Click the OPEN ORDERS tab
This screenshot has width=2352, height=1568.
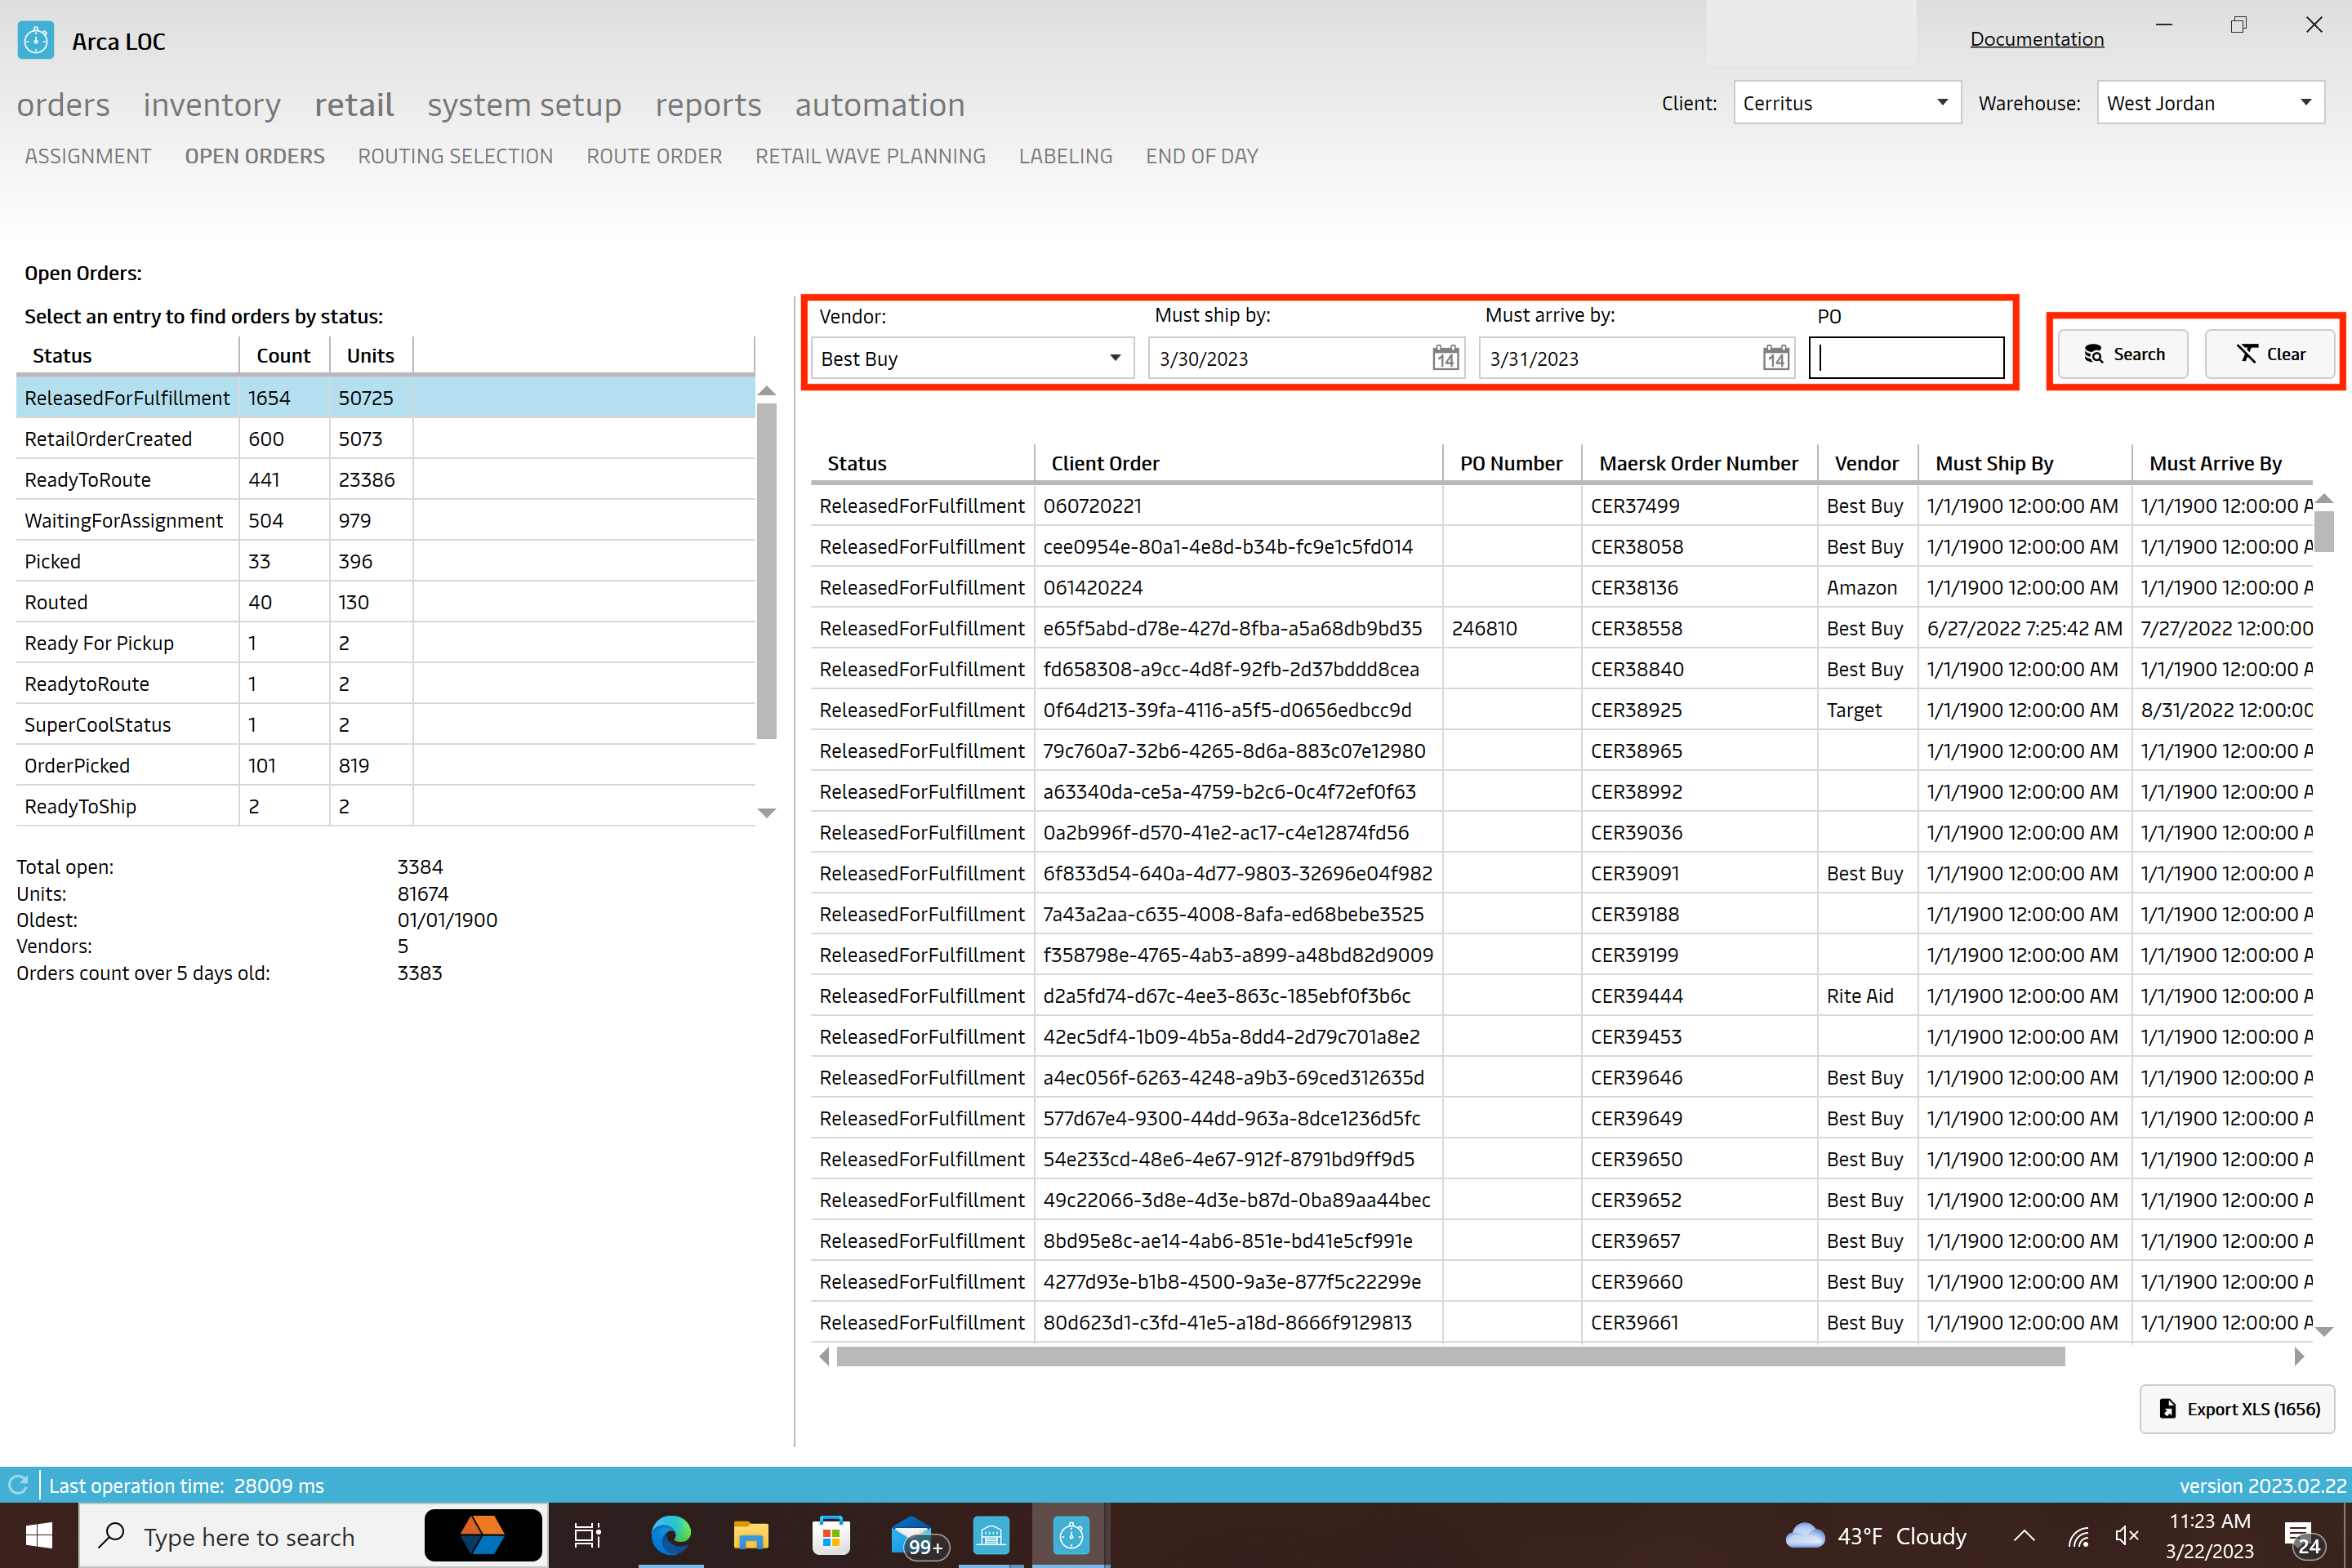pyautogui.click(x=252, y=156)
